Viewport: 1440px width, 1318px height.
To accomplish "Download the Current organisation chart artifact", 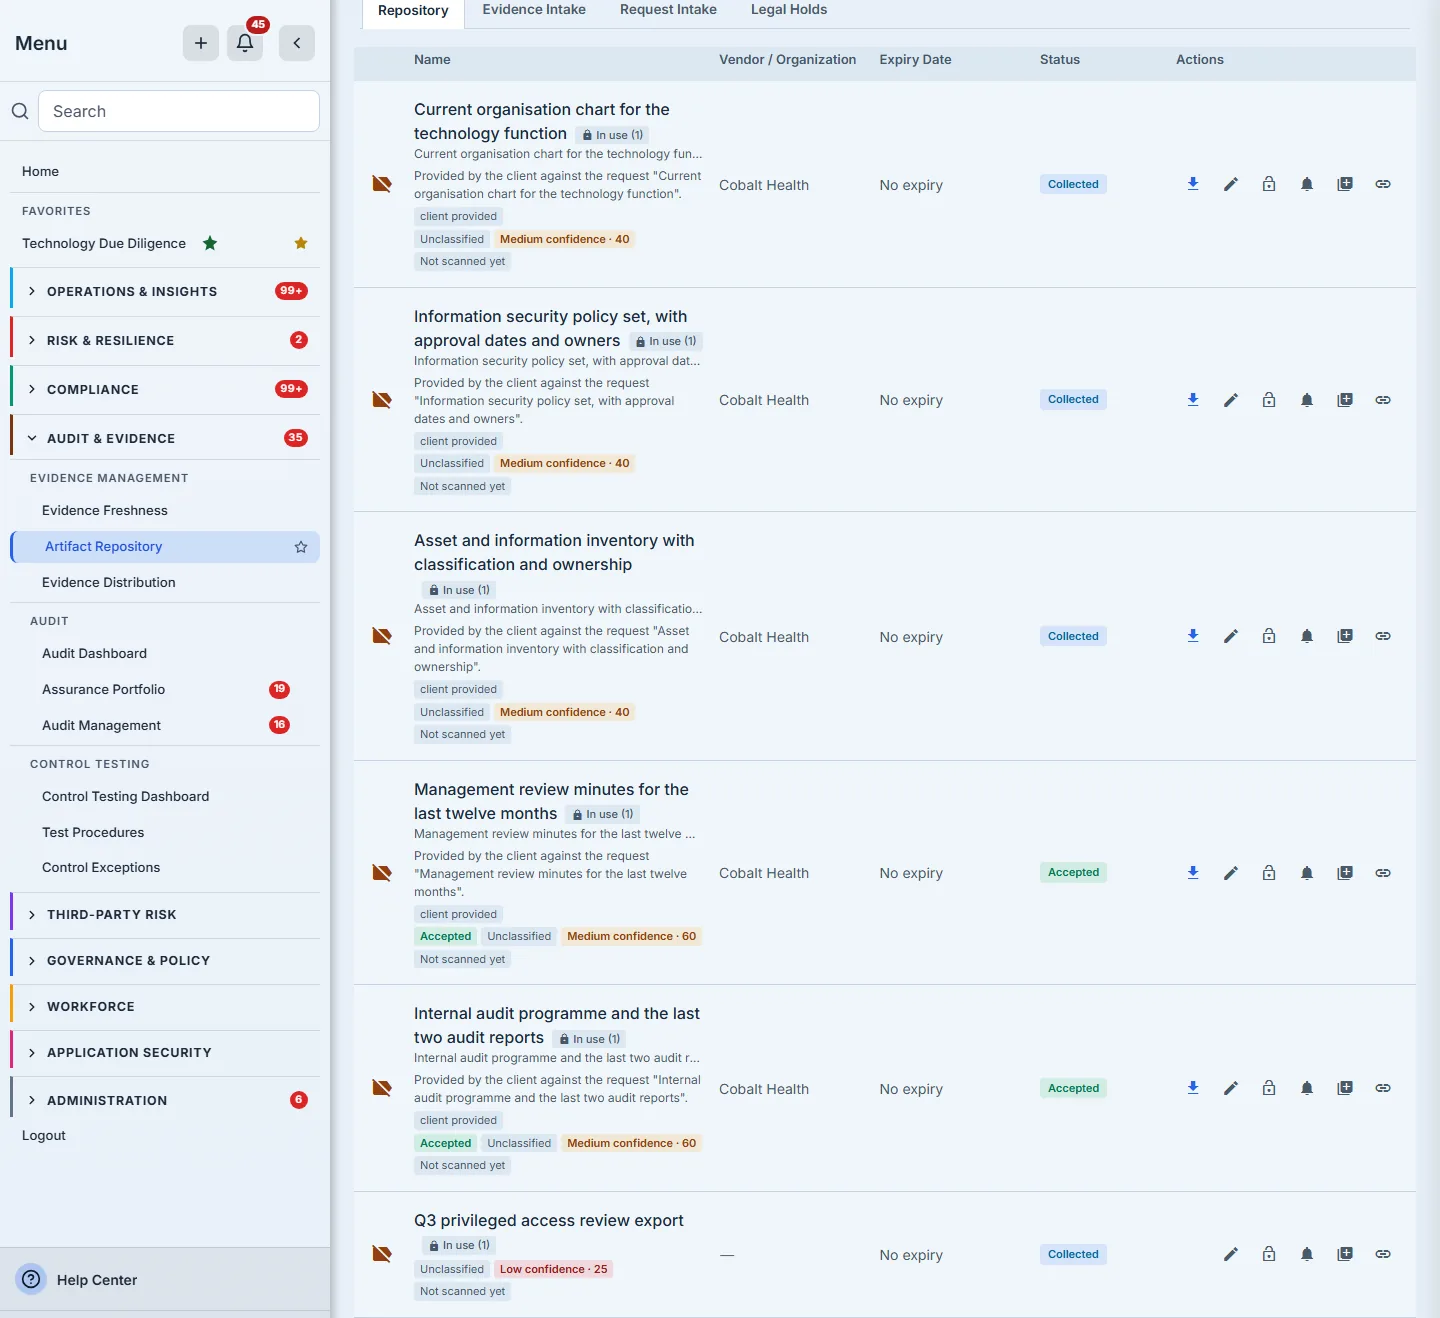I will (x=1193, y=184).
